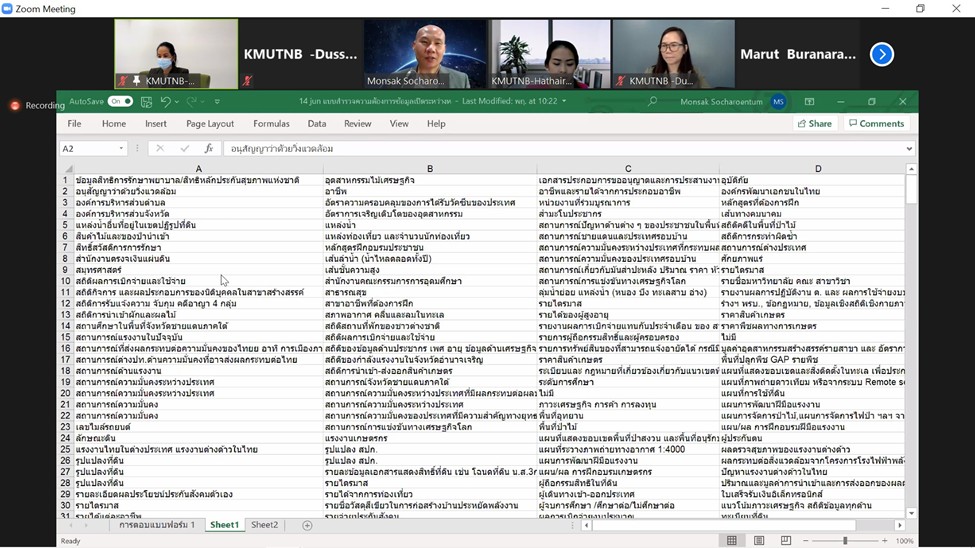The width and height of the screenshot is (975, 548).
Task: Click the Share button
Action: point(814,124)
